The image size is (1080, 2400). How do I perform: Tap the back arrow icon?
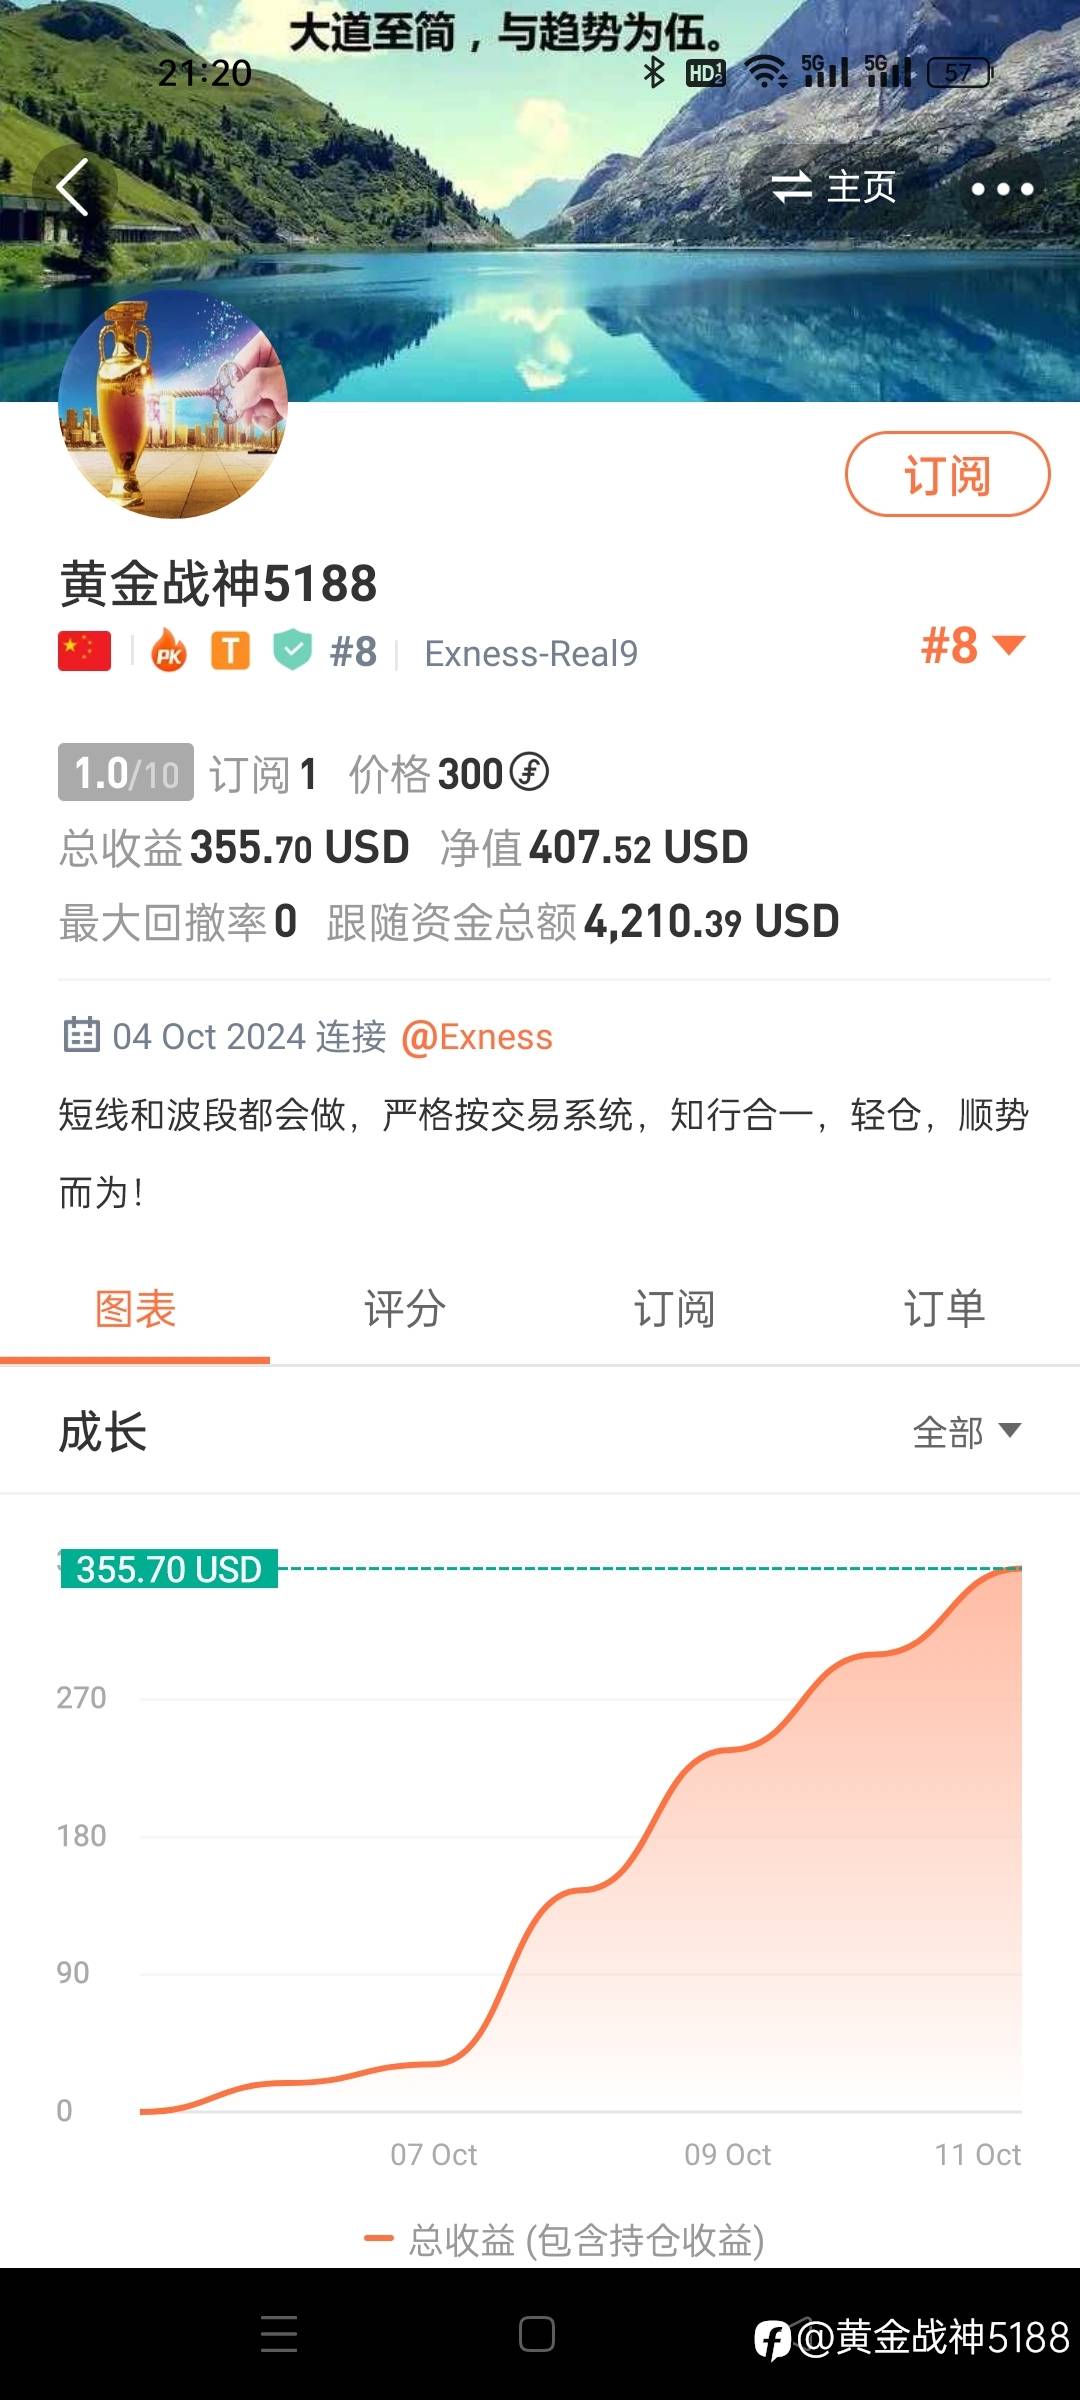pos(73,187)
